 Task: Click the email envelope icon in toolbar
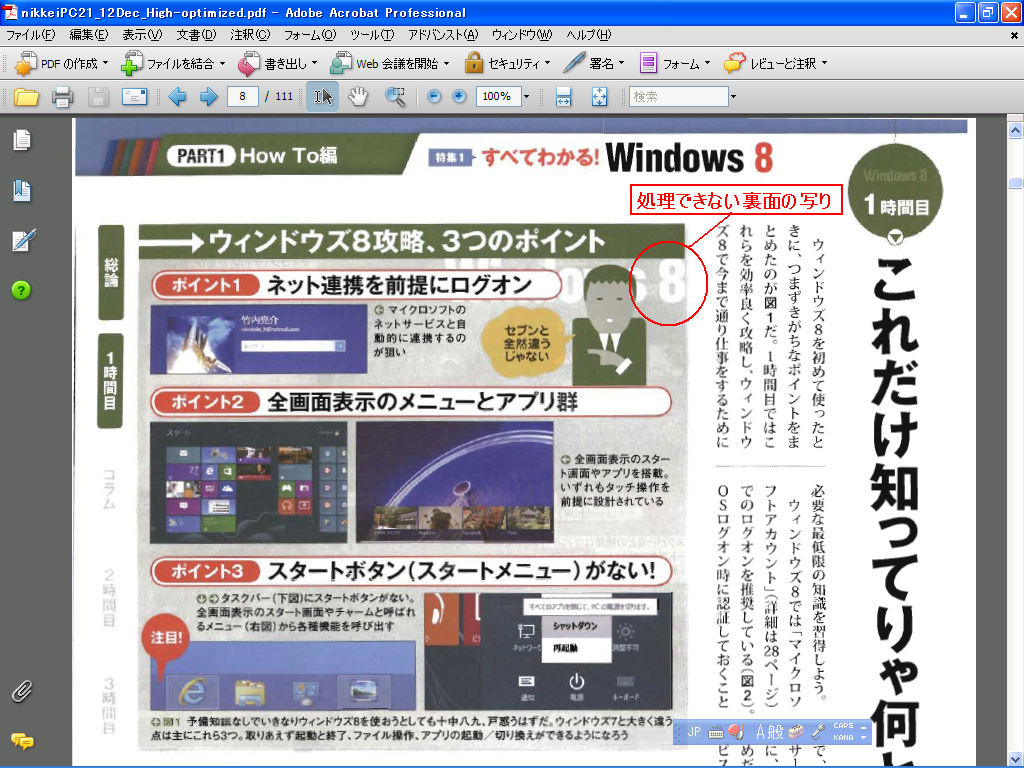[x=134, y=97]
